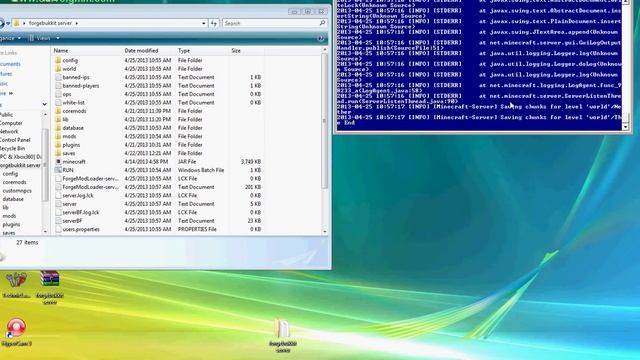Select the banned-players file name
Screen dimensions: 640x360
tap(81, 86)
